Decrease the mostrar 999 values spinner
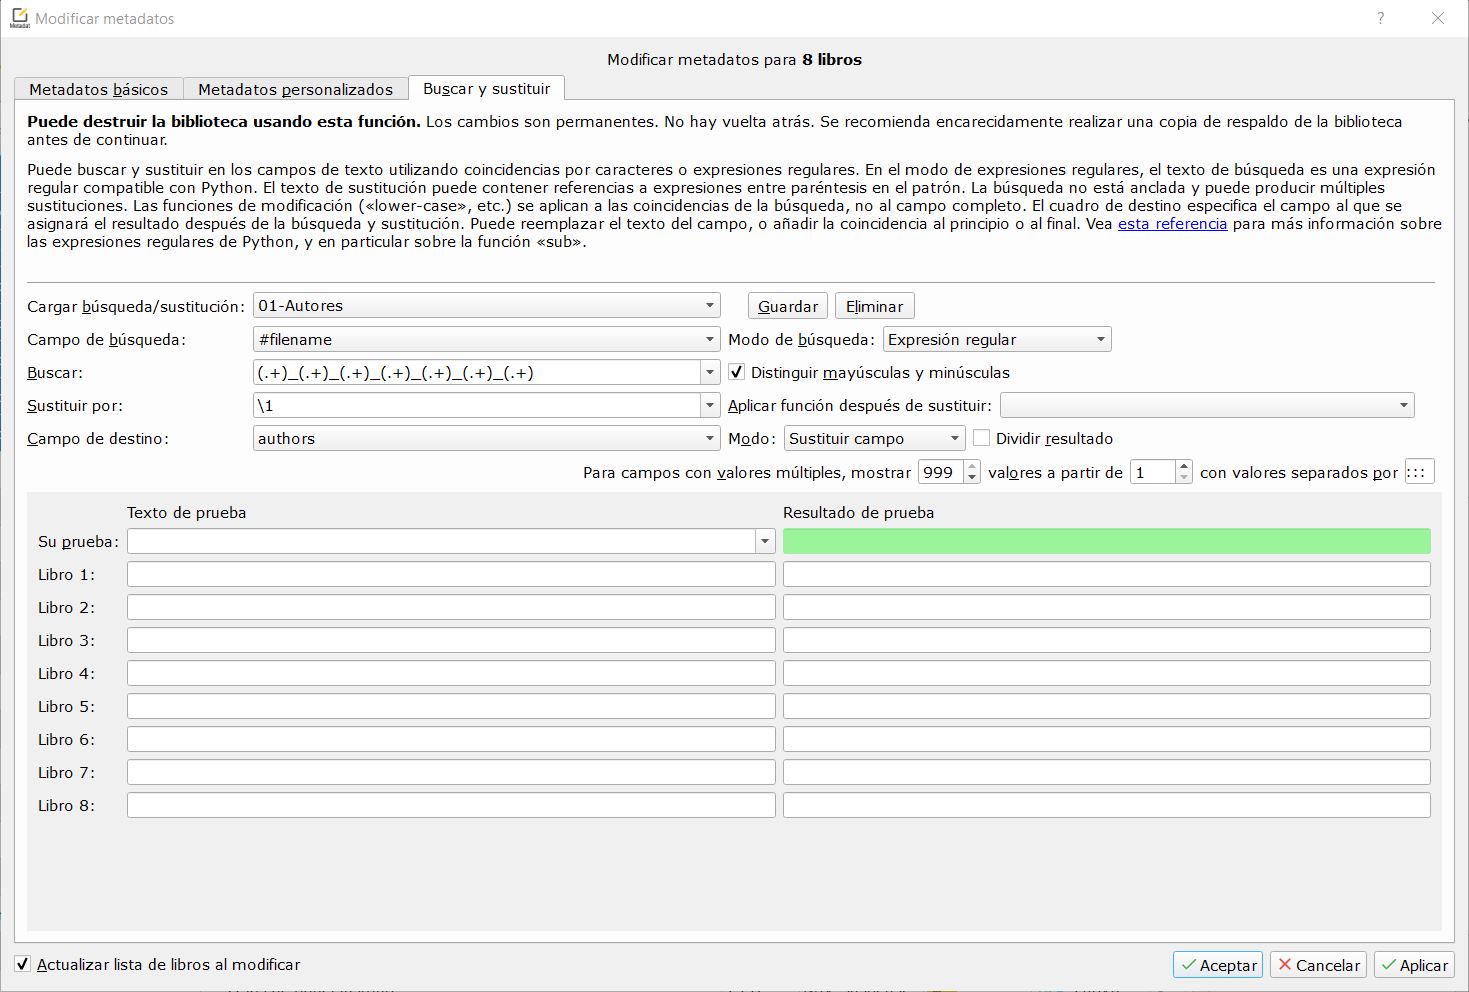Screen dimensions: 1469x992 [x=972, y=478]
